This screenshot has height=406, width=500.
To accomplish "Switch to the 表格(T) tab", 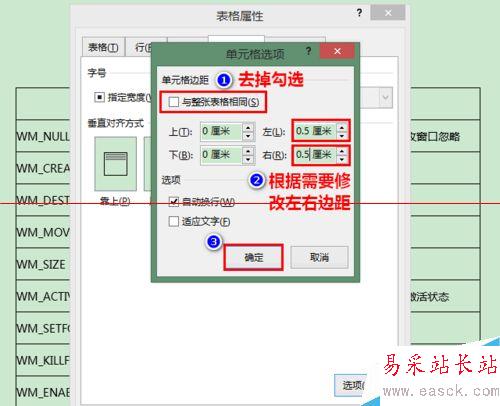I will (103, 47).
